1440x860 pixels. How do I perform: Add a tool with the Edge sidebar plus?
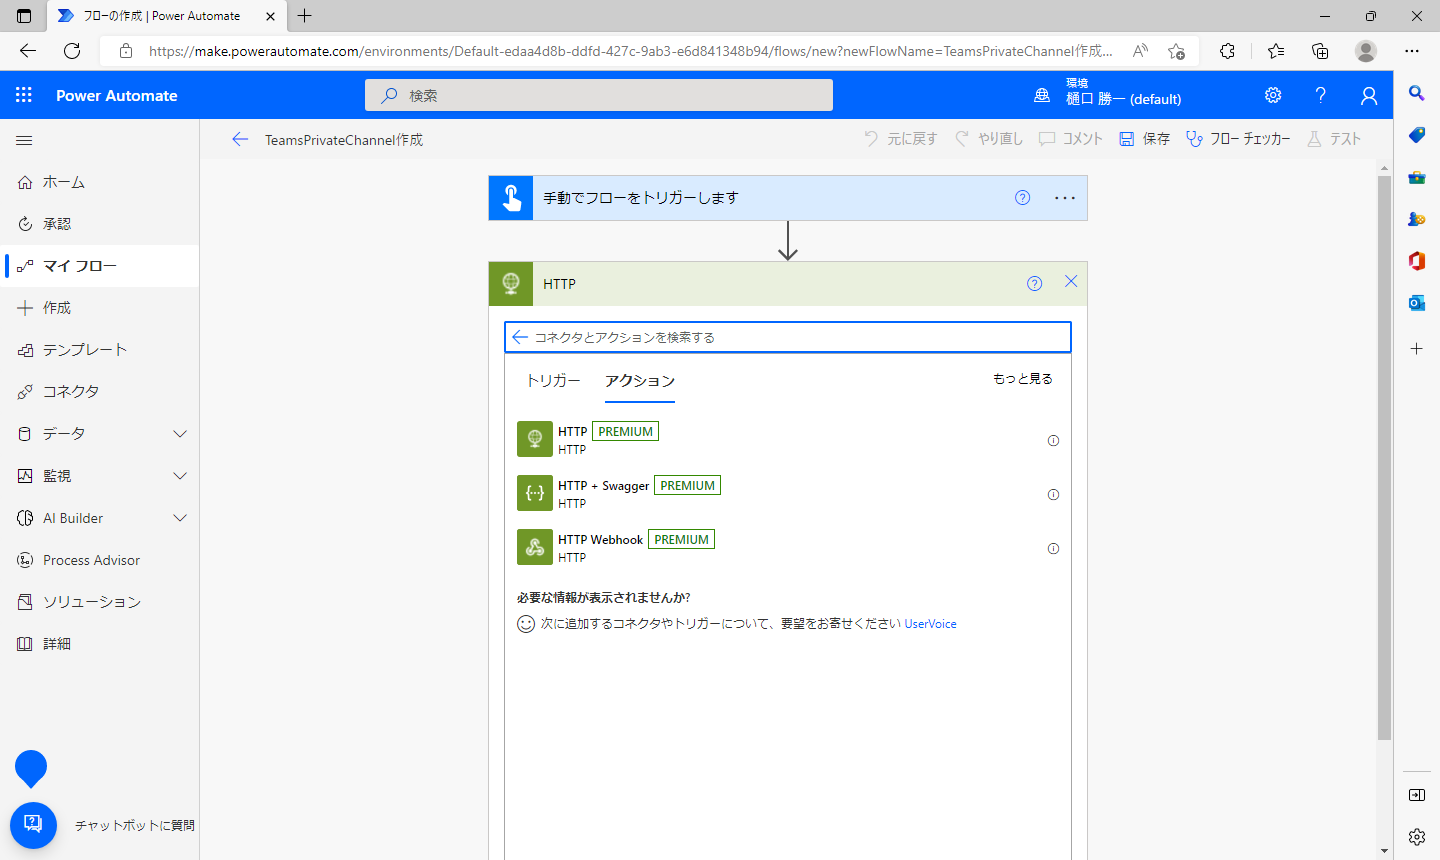click(1417, 349)
